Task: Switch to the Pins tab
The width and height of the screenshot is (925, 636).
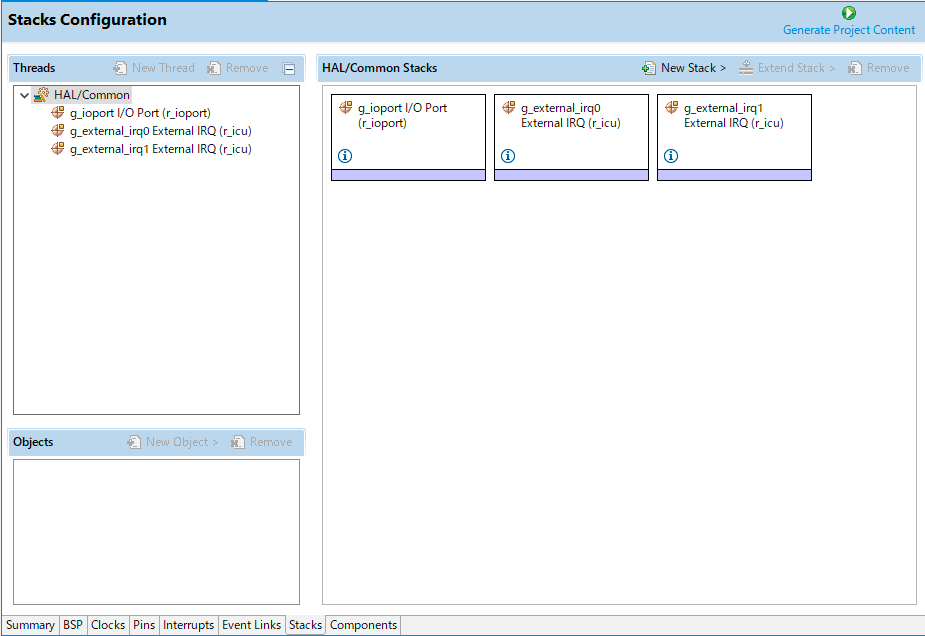Action: tap(144, 625)
